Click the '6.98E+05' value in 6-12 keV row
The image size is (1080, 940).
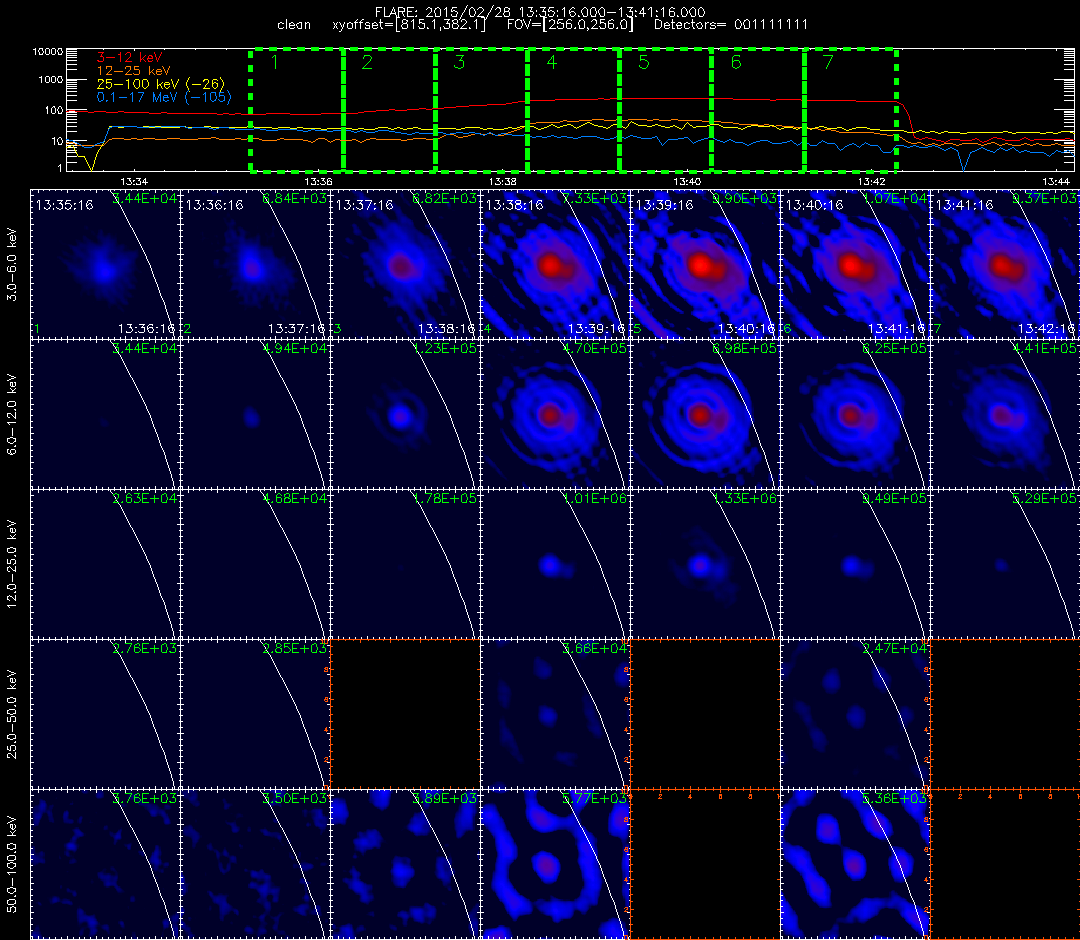(745, 348)
